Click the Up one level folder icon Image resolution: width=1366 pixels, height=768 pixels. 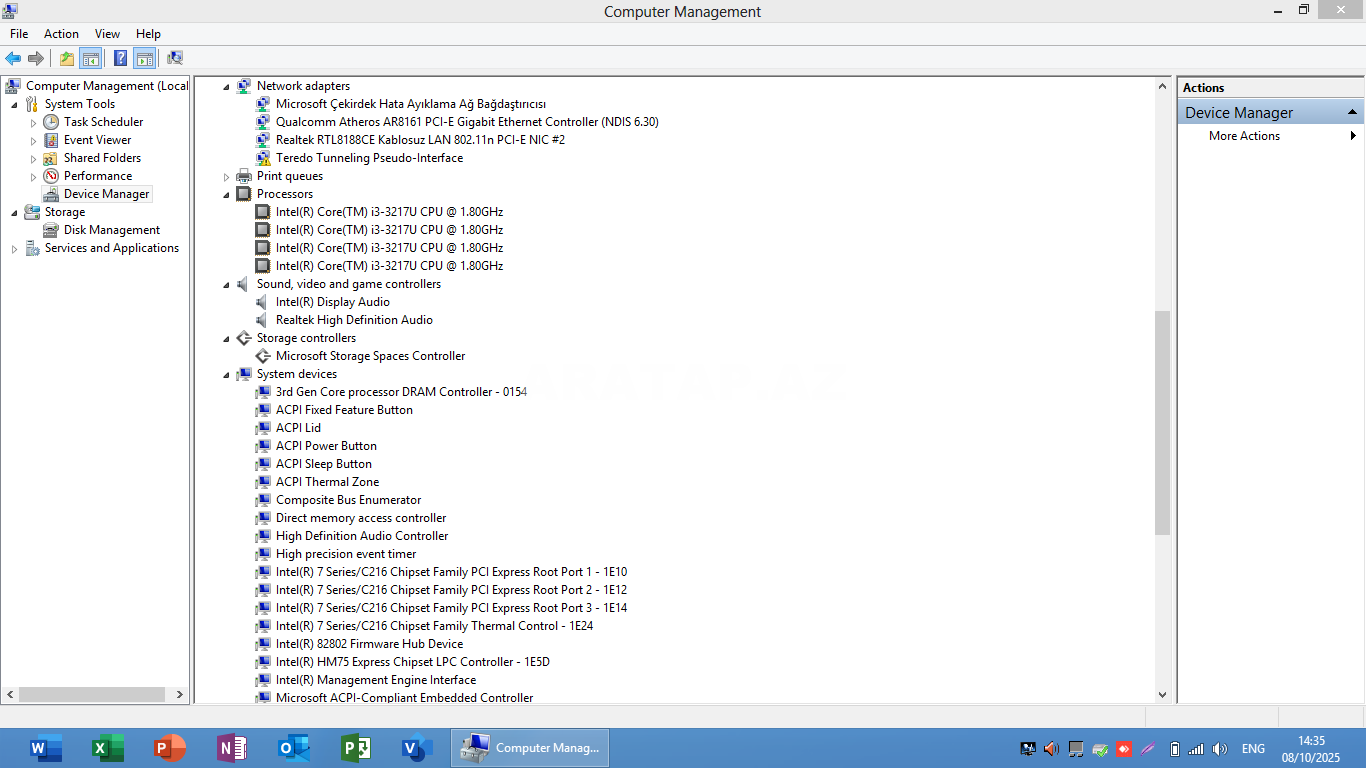click(x=67, y=58)
